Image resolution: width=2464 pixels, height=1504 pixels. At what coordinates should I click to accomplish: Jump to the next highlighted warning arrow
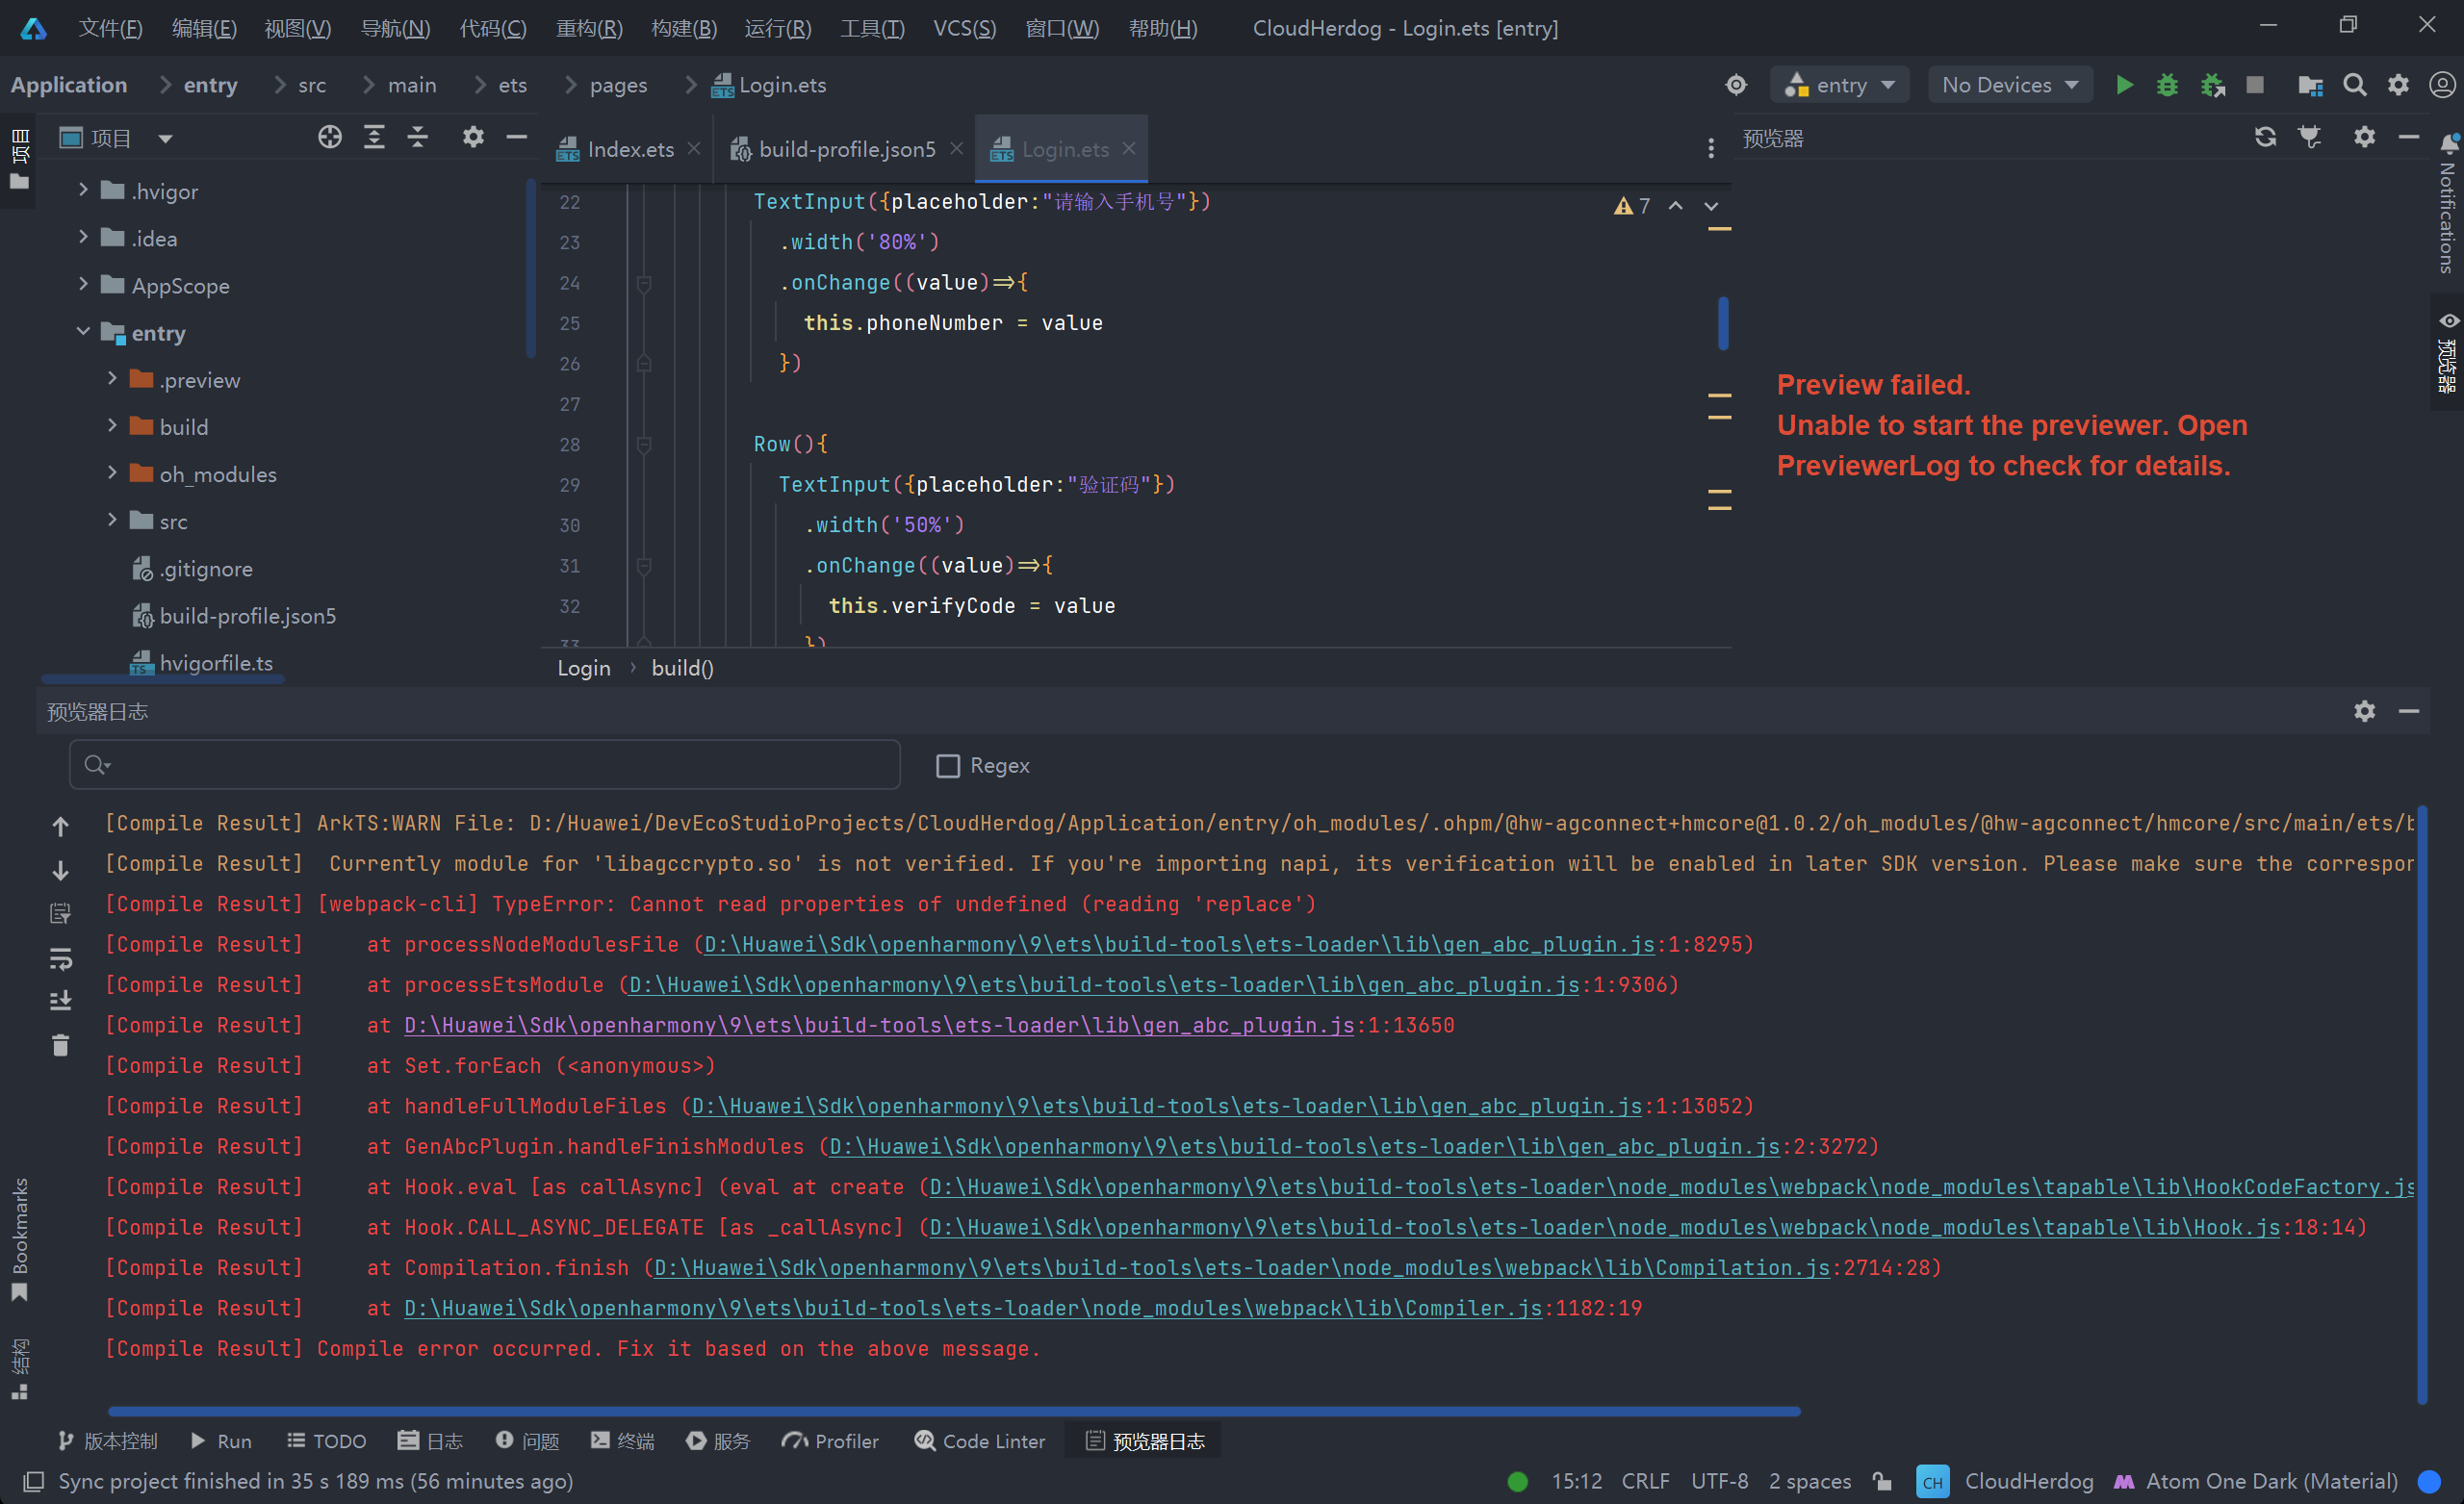(1711, 206)
